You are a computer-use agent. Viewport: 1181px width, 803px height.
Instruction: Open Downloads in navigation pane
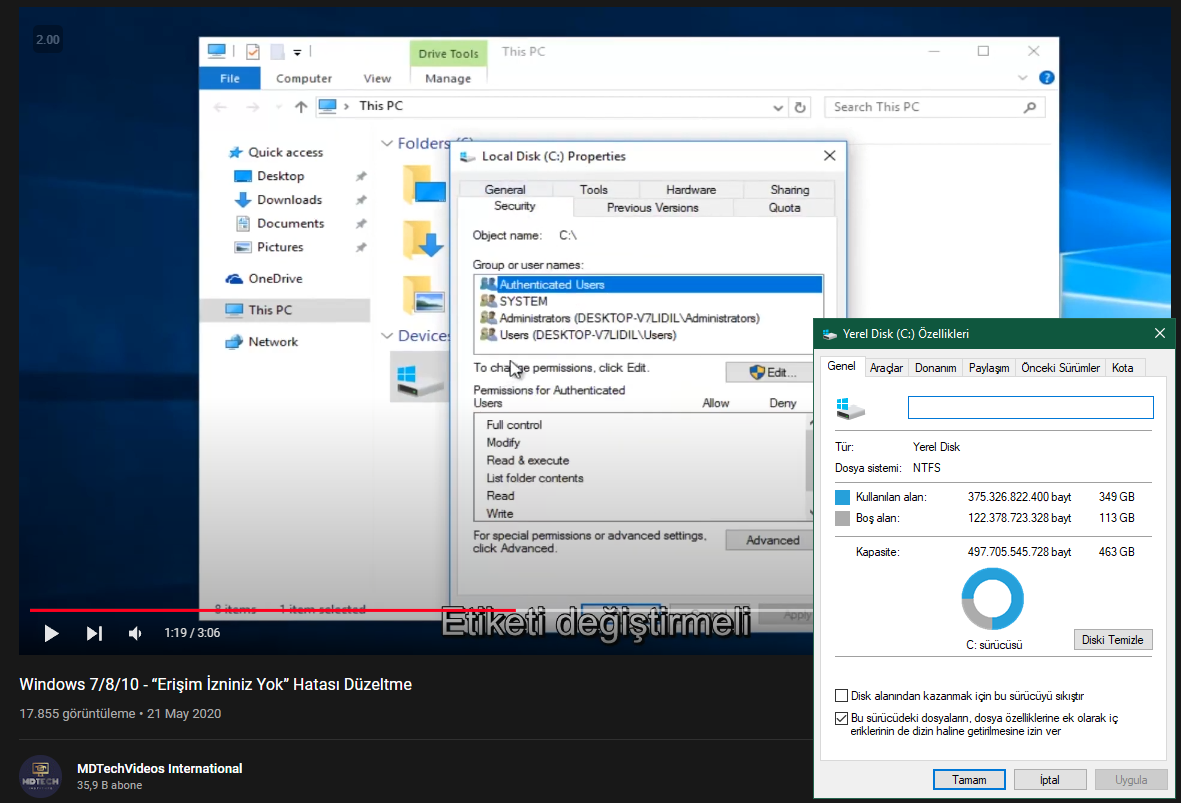tap(289, 200)
